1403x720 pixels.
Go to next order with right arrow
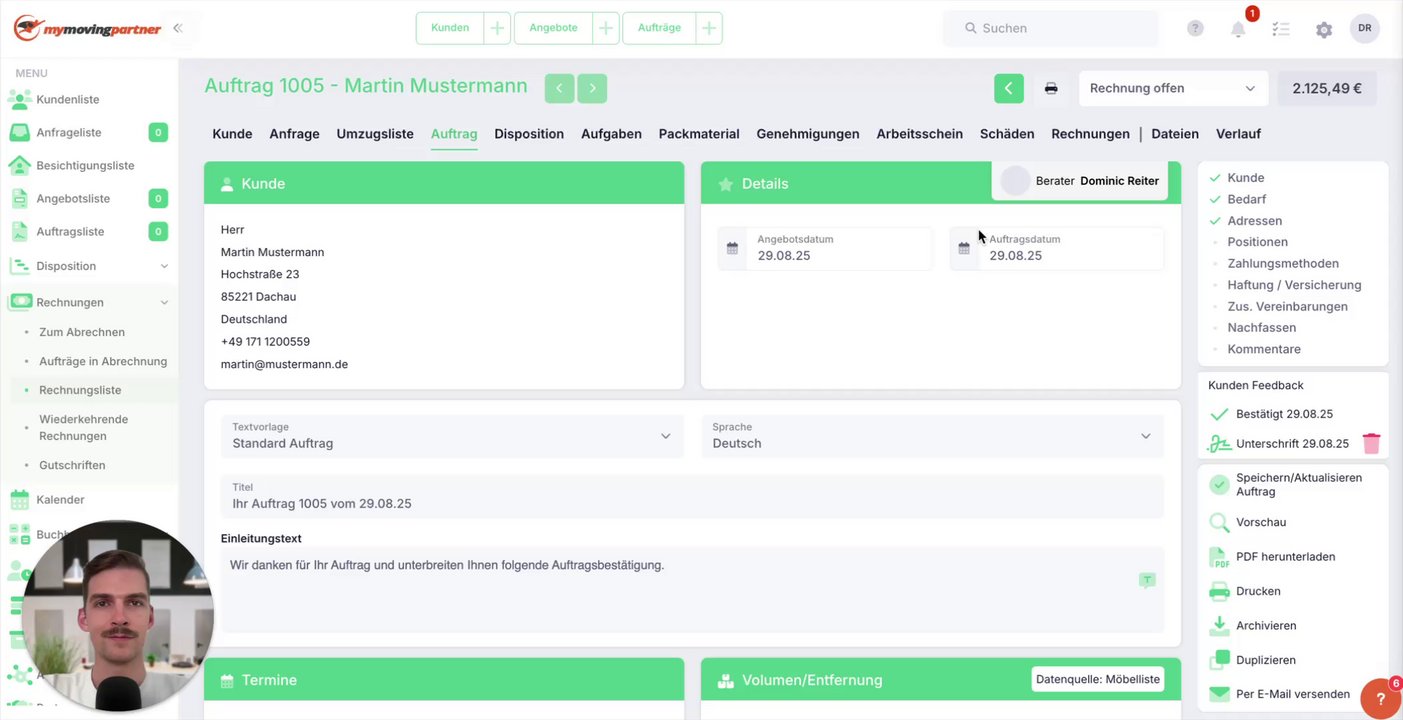point(592,88)
